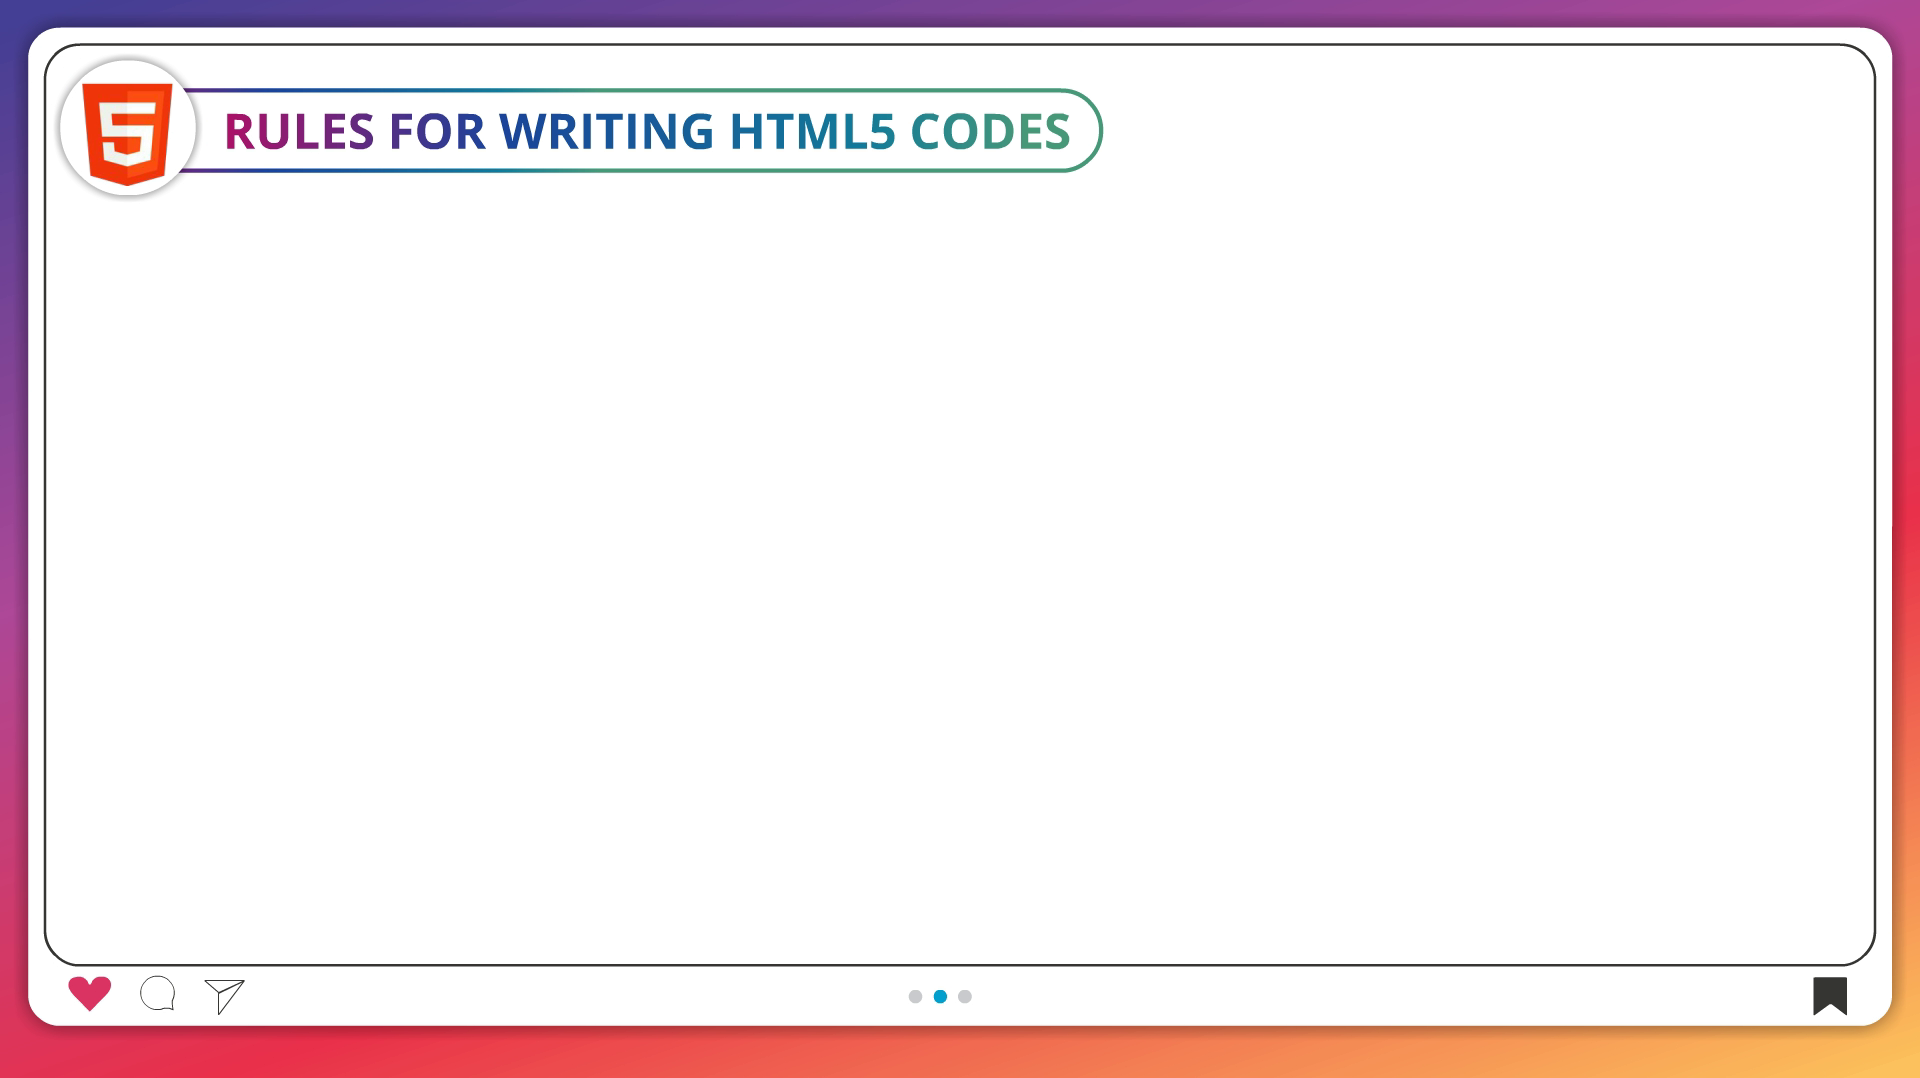
Task: Open comments via speech bubble icon
Action: pos(158,994)
